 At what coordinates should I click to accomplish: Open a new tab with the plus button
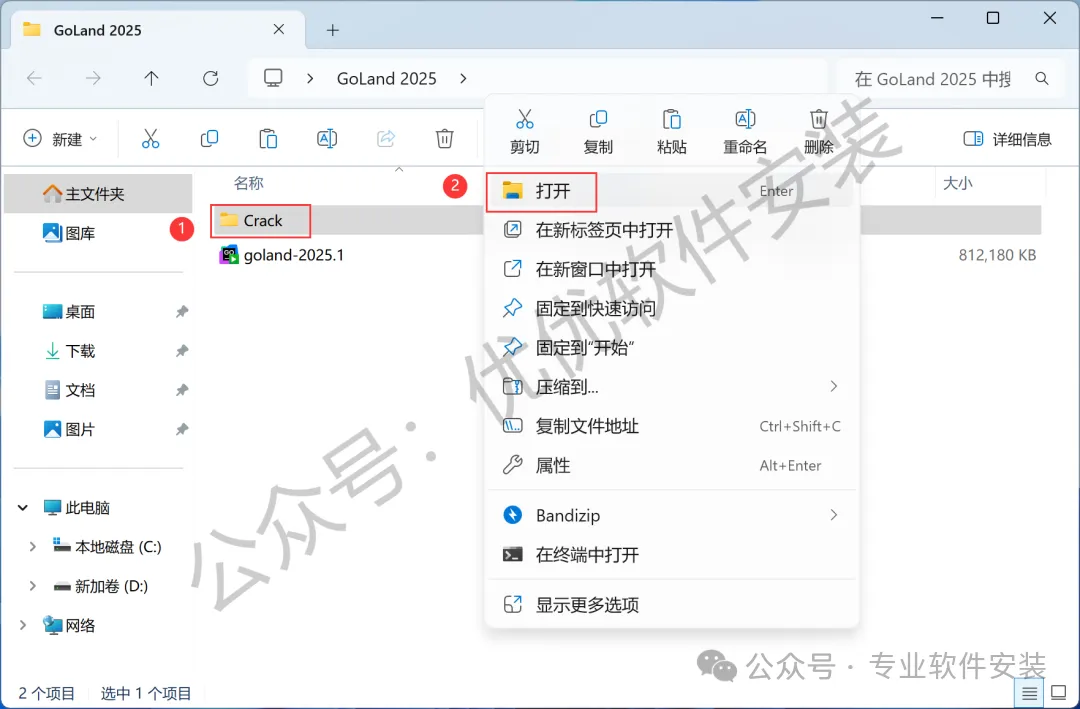tap(333, 30)
